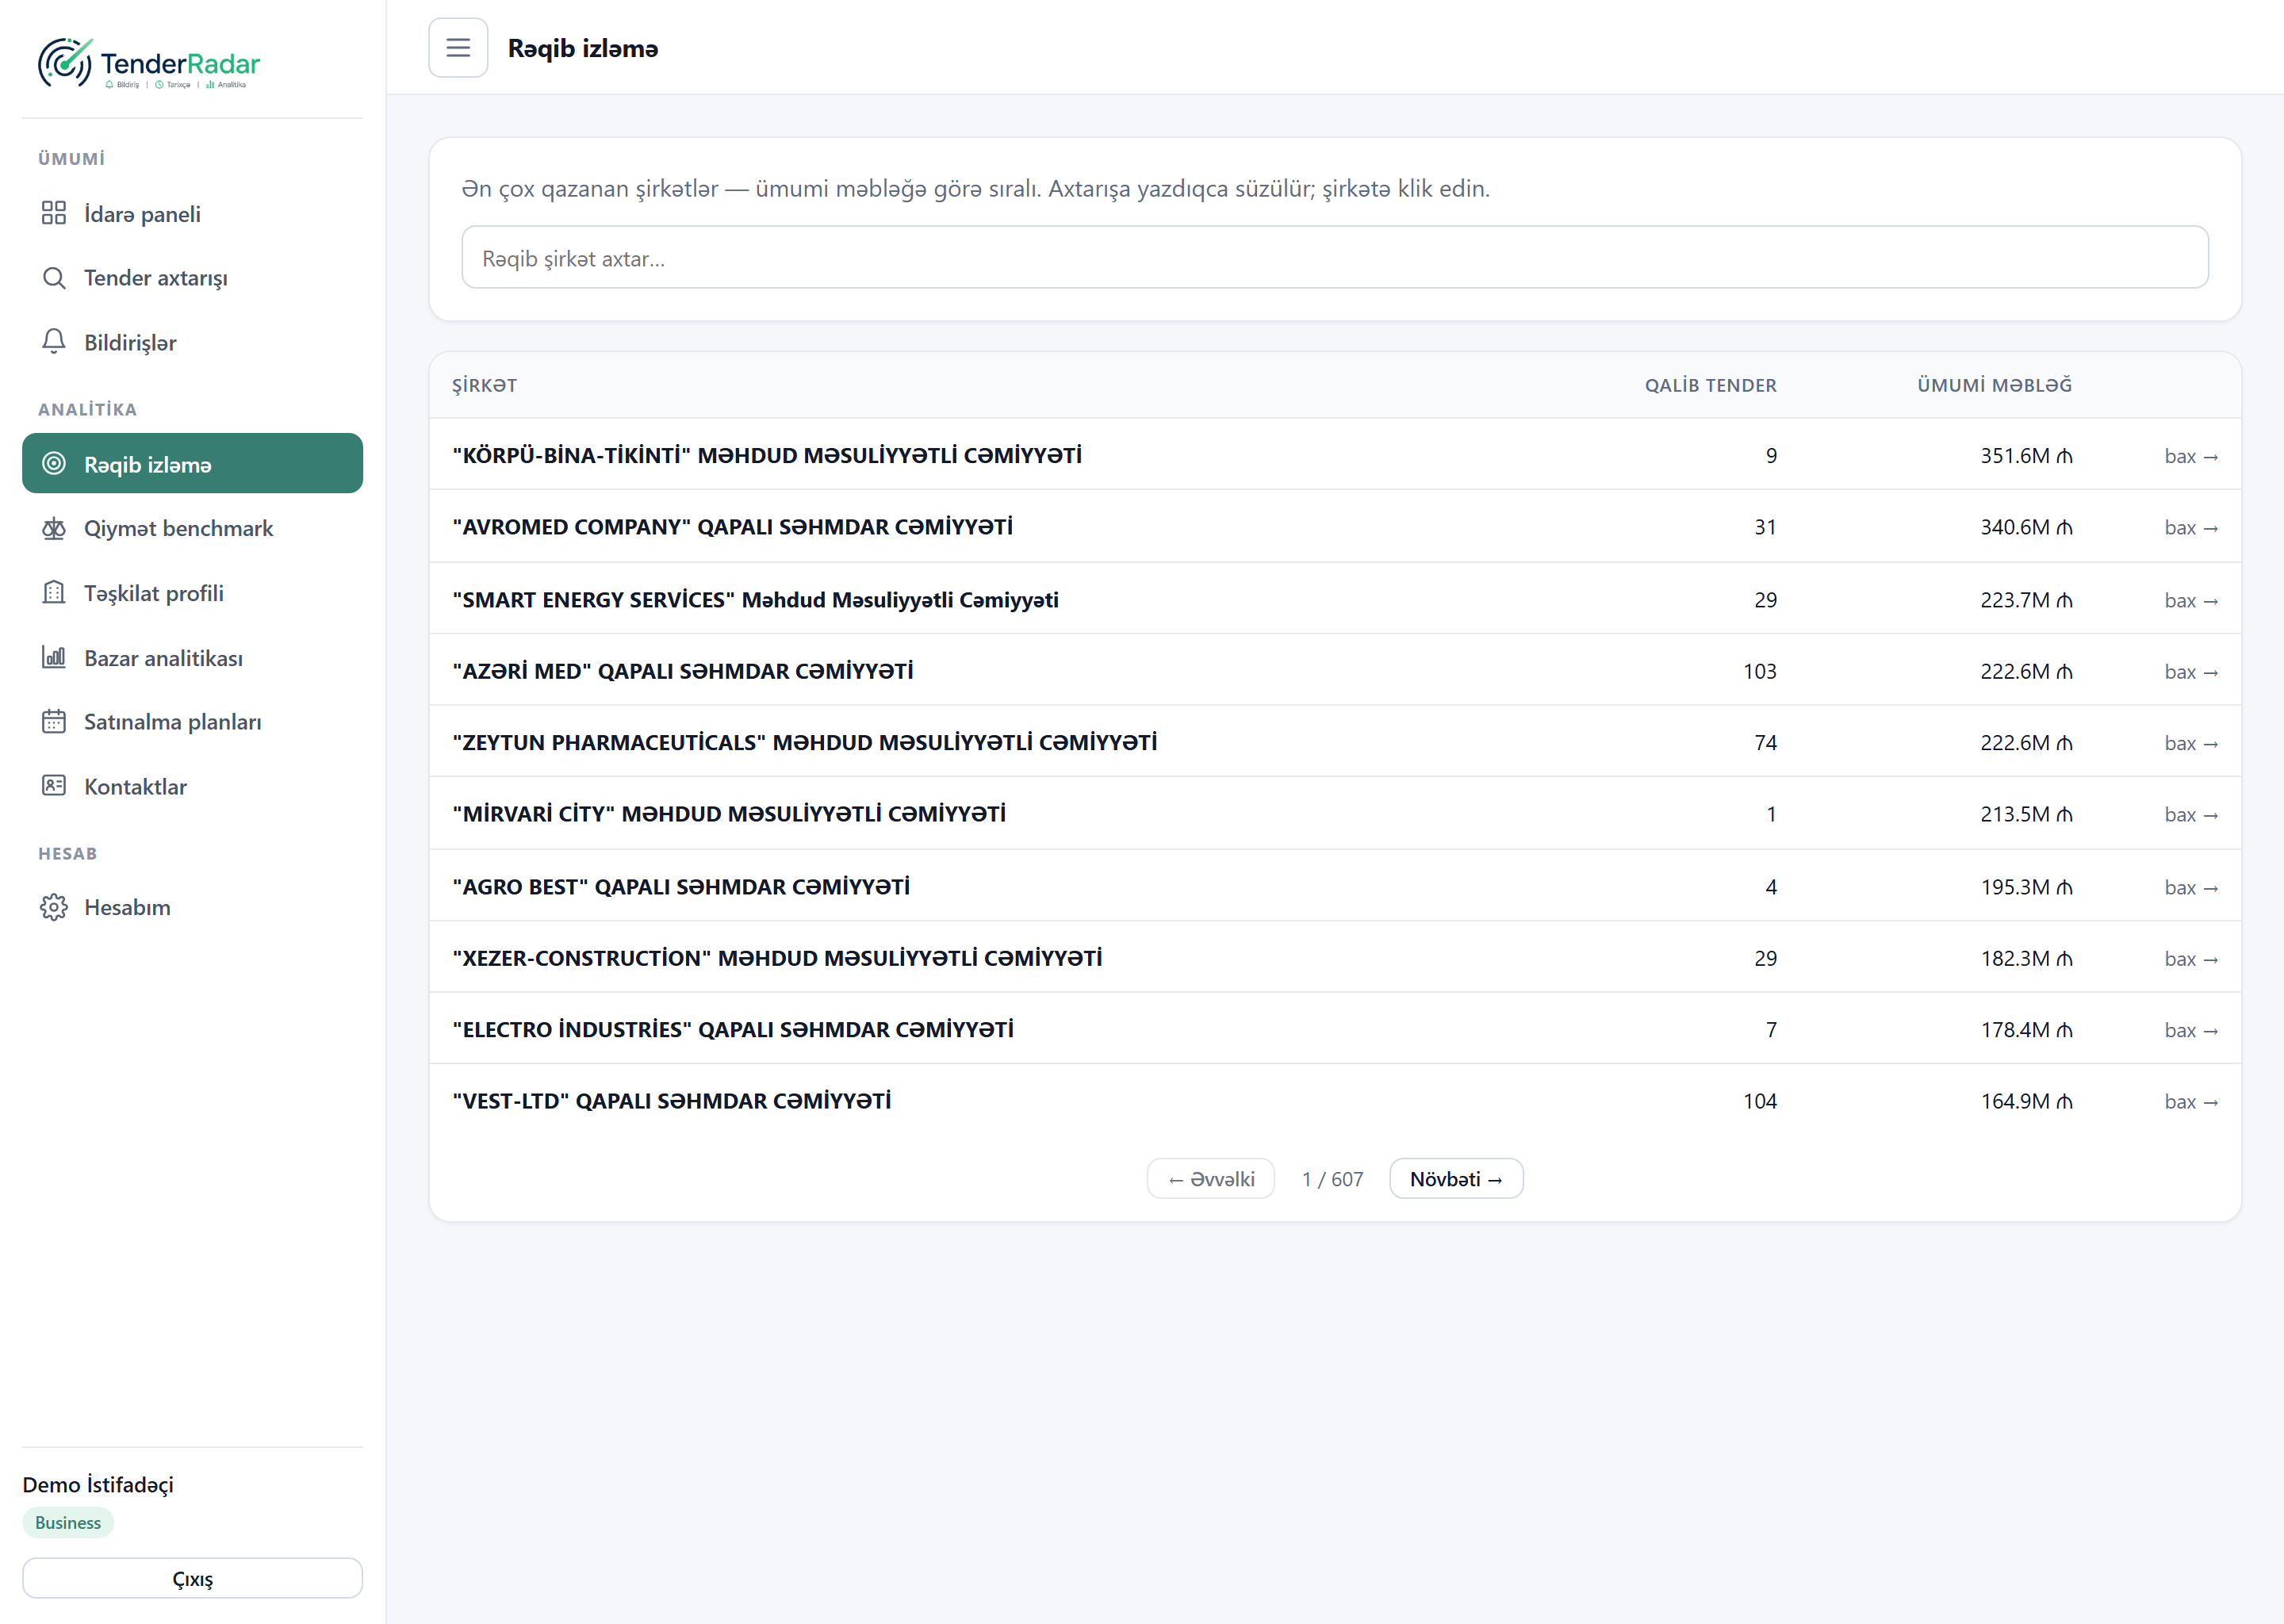Viewport: 2284px width, 1624px height.
Task: Click the "VEST-LTD" company name
Action: pos(672,1101)
